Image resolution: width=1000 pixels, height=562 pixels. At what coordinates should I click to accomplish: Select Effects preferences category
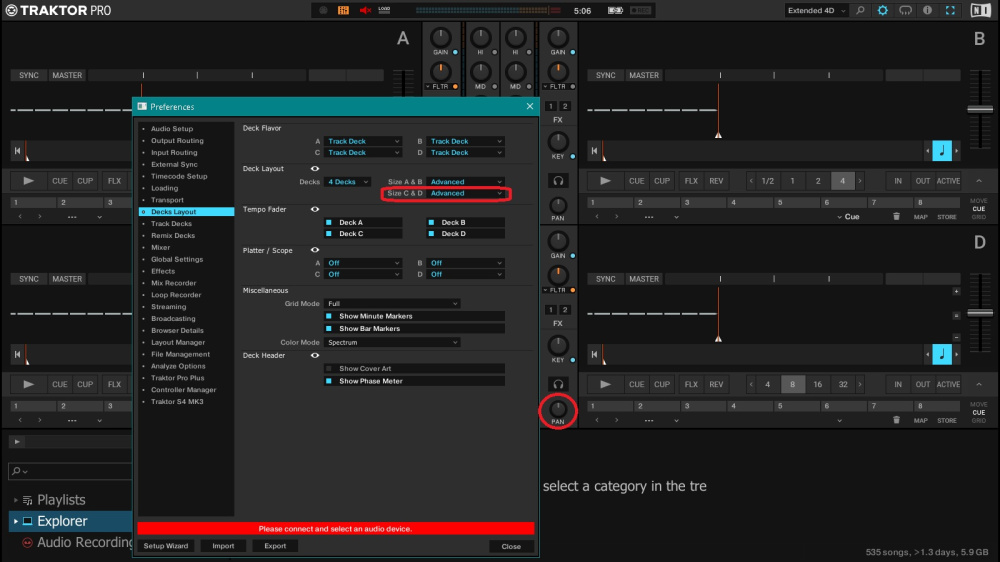tap(163, 271)
